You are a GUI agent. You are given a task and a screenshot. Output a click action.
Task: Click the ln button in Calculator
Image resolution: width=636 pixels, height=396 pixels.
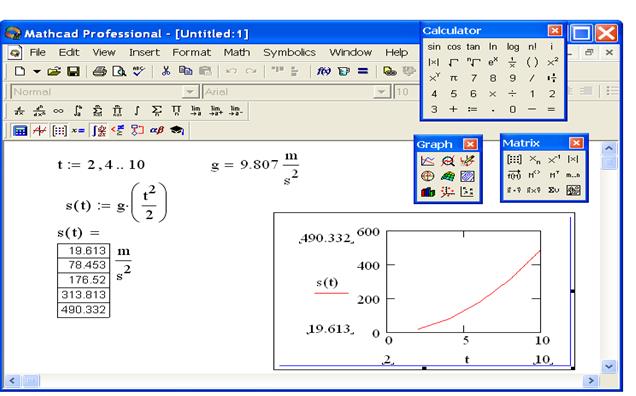(x=492, y=47)
